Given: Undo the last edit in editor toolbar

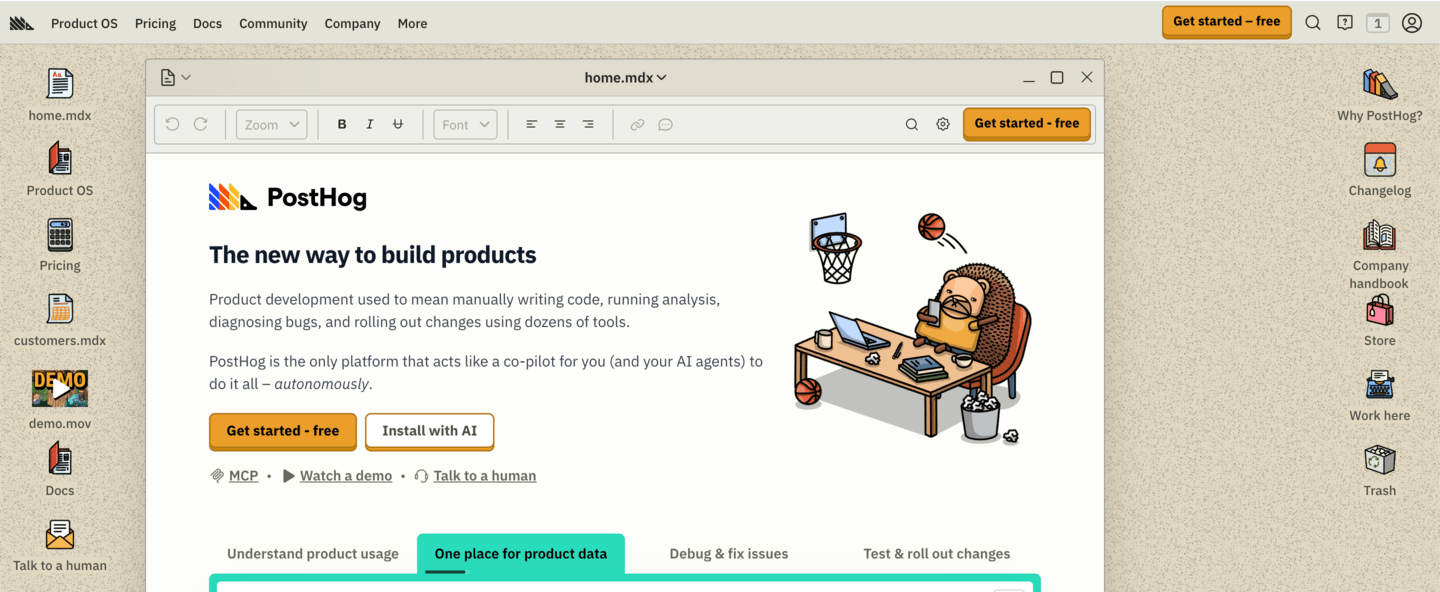Looking at the screenshot, I should 172,124.
